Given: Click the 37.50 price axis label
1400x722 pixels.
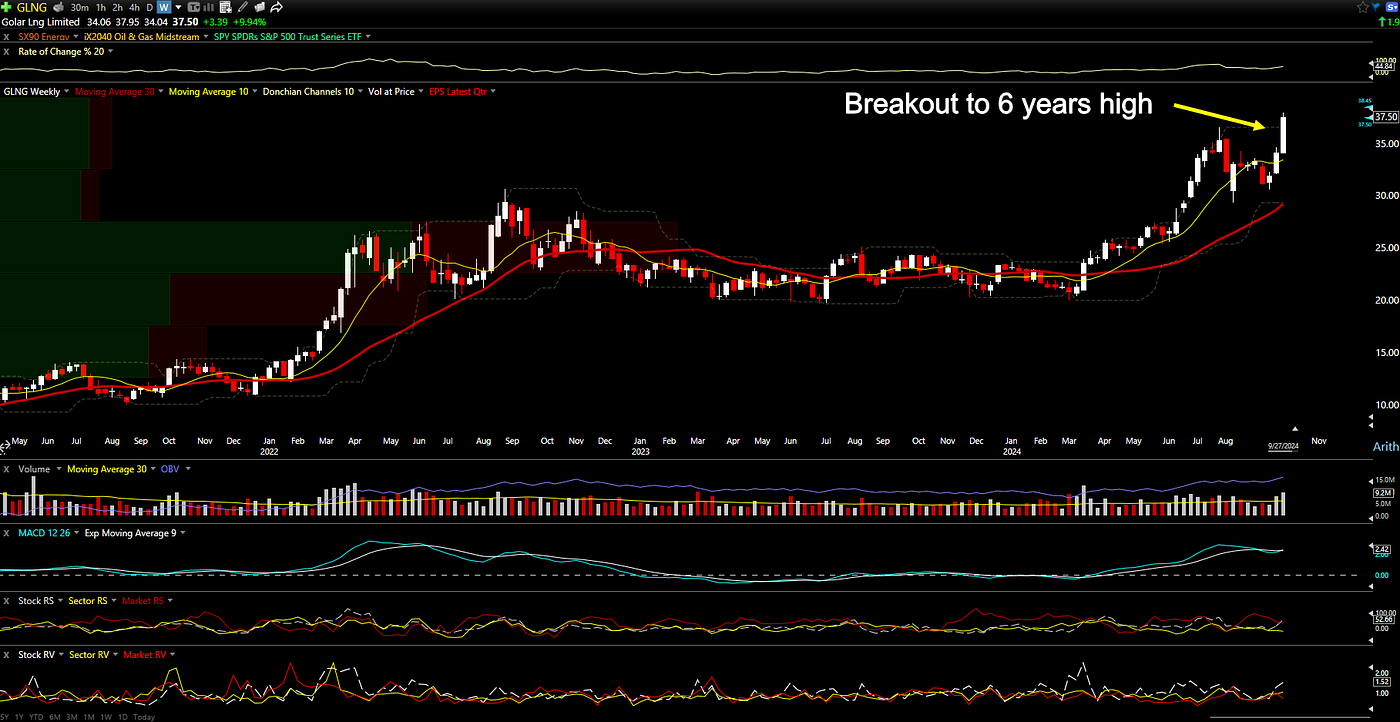Looking at the screenshot, I should click(1385, 116).
